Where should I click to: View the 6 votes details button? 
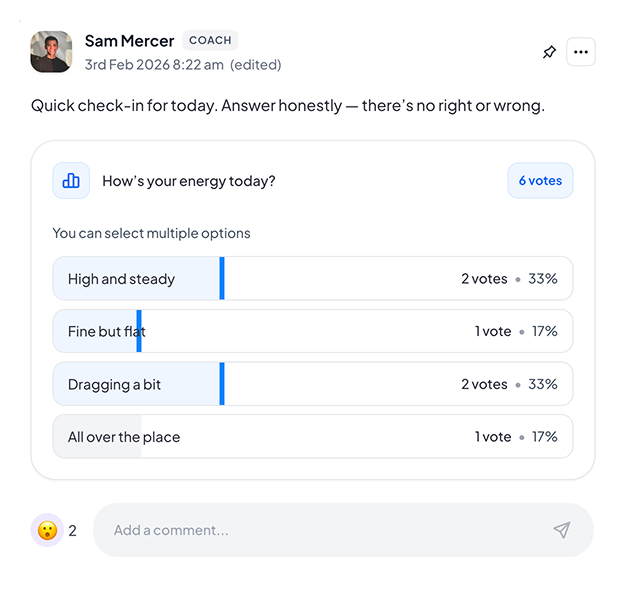[540, 181]
